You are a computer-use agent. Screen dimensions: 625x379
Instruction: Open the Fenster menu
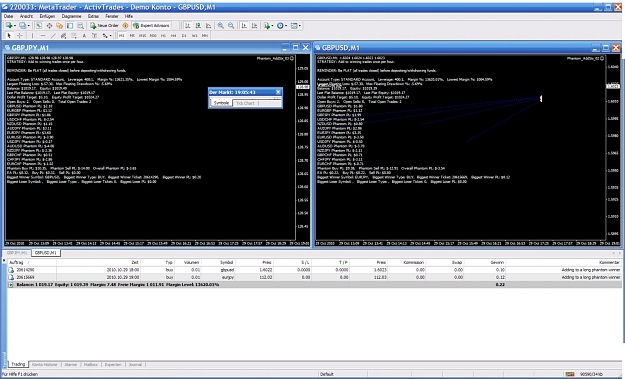(112, 16)
